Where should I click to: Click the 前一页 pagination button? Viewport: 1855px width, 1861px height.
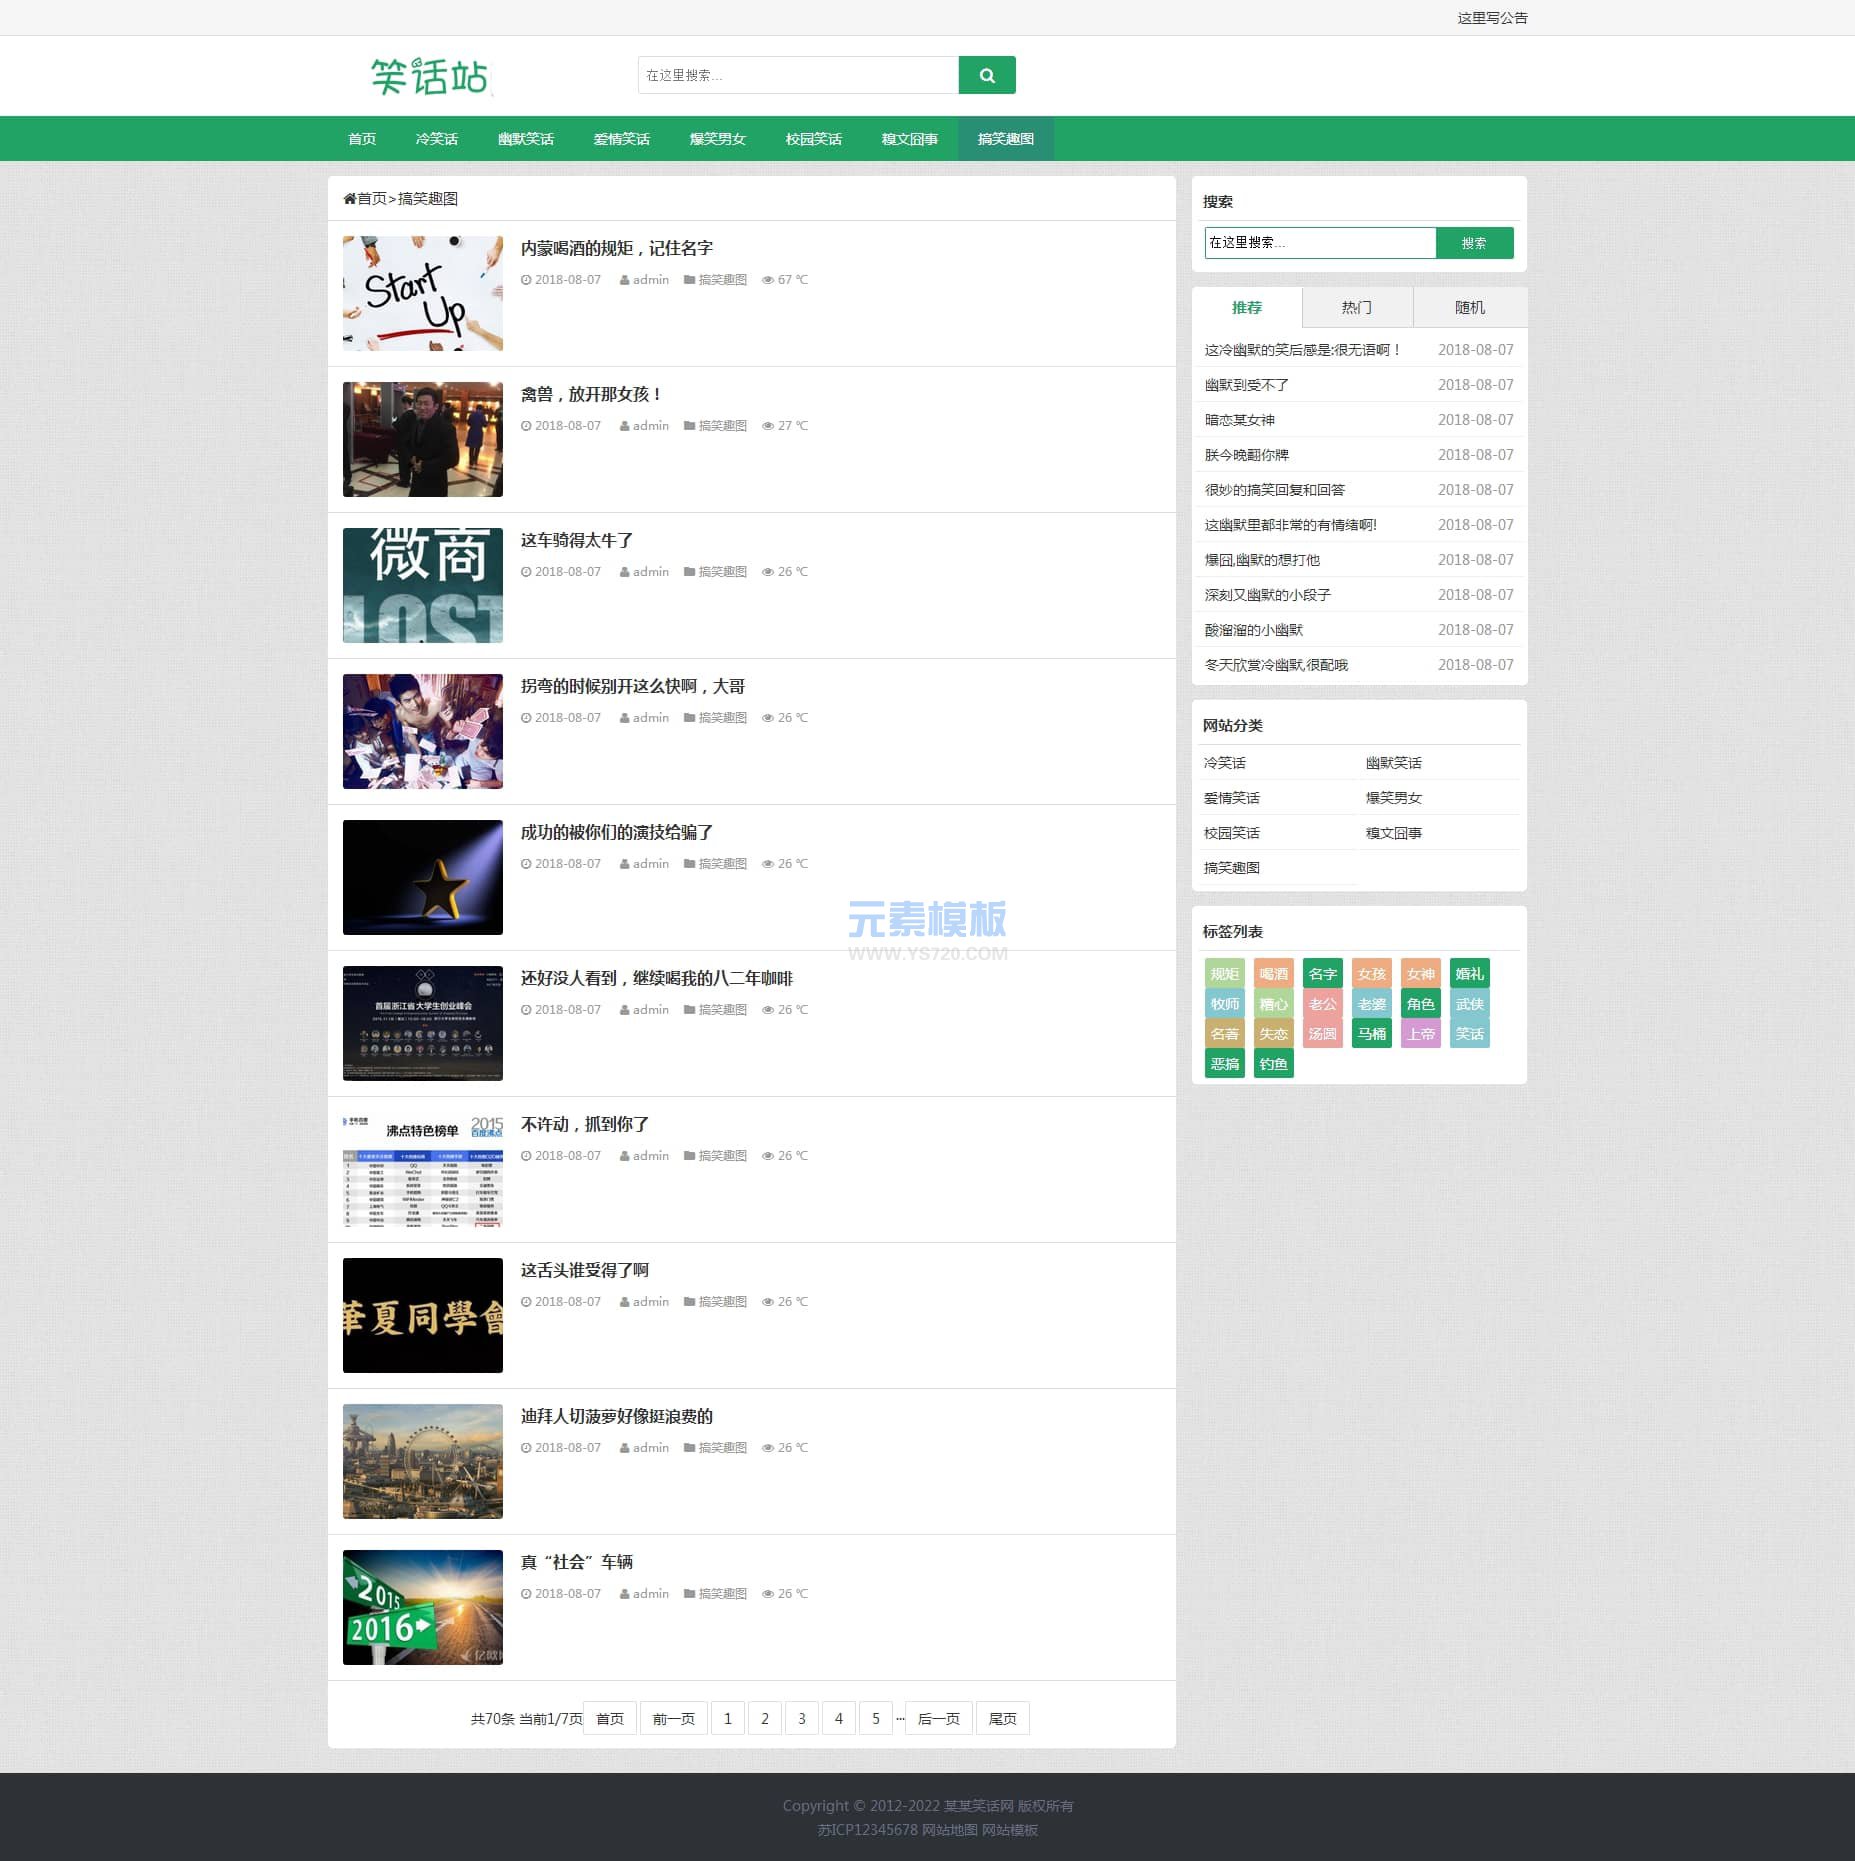tap(674, 1719)
